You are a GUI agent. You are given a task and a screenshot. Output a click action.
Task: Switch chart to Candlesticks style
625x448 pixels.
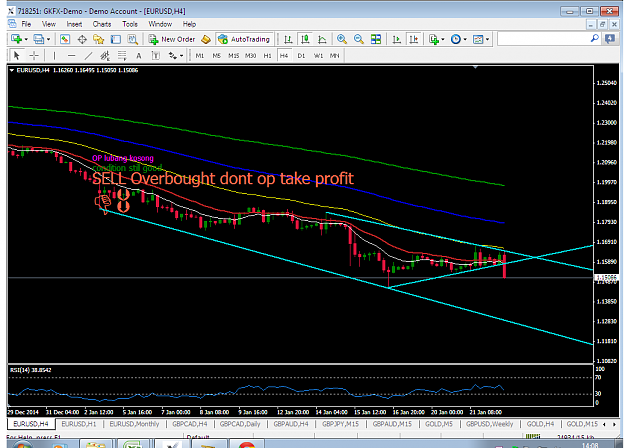click(305, 39)
